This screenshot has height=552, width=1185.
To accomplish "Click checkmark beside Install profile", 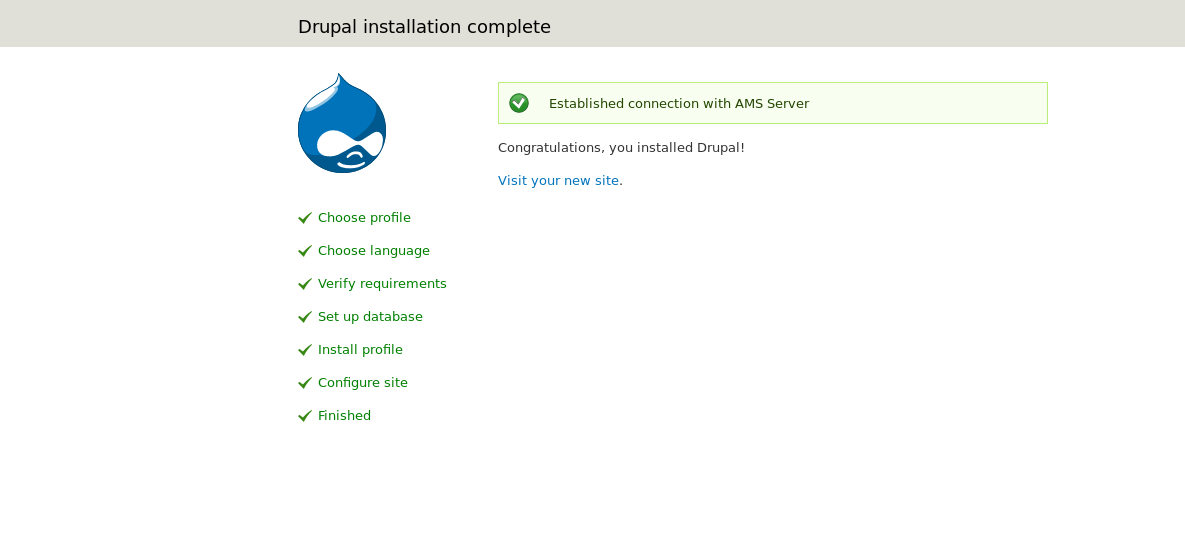I will pos(305,350).
